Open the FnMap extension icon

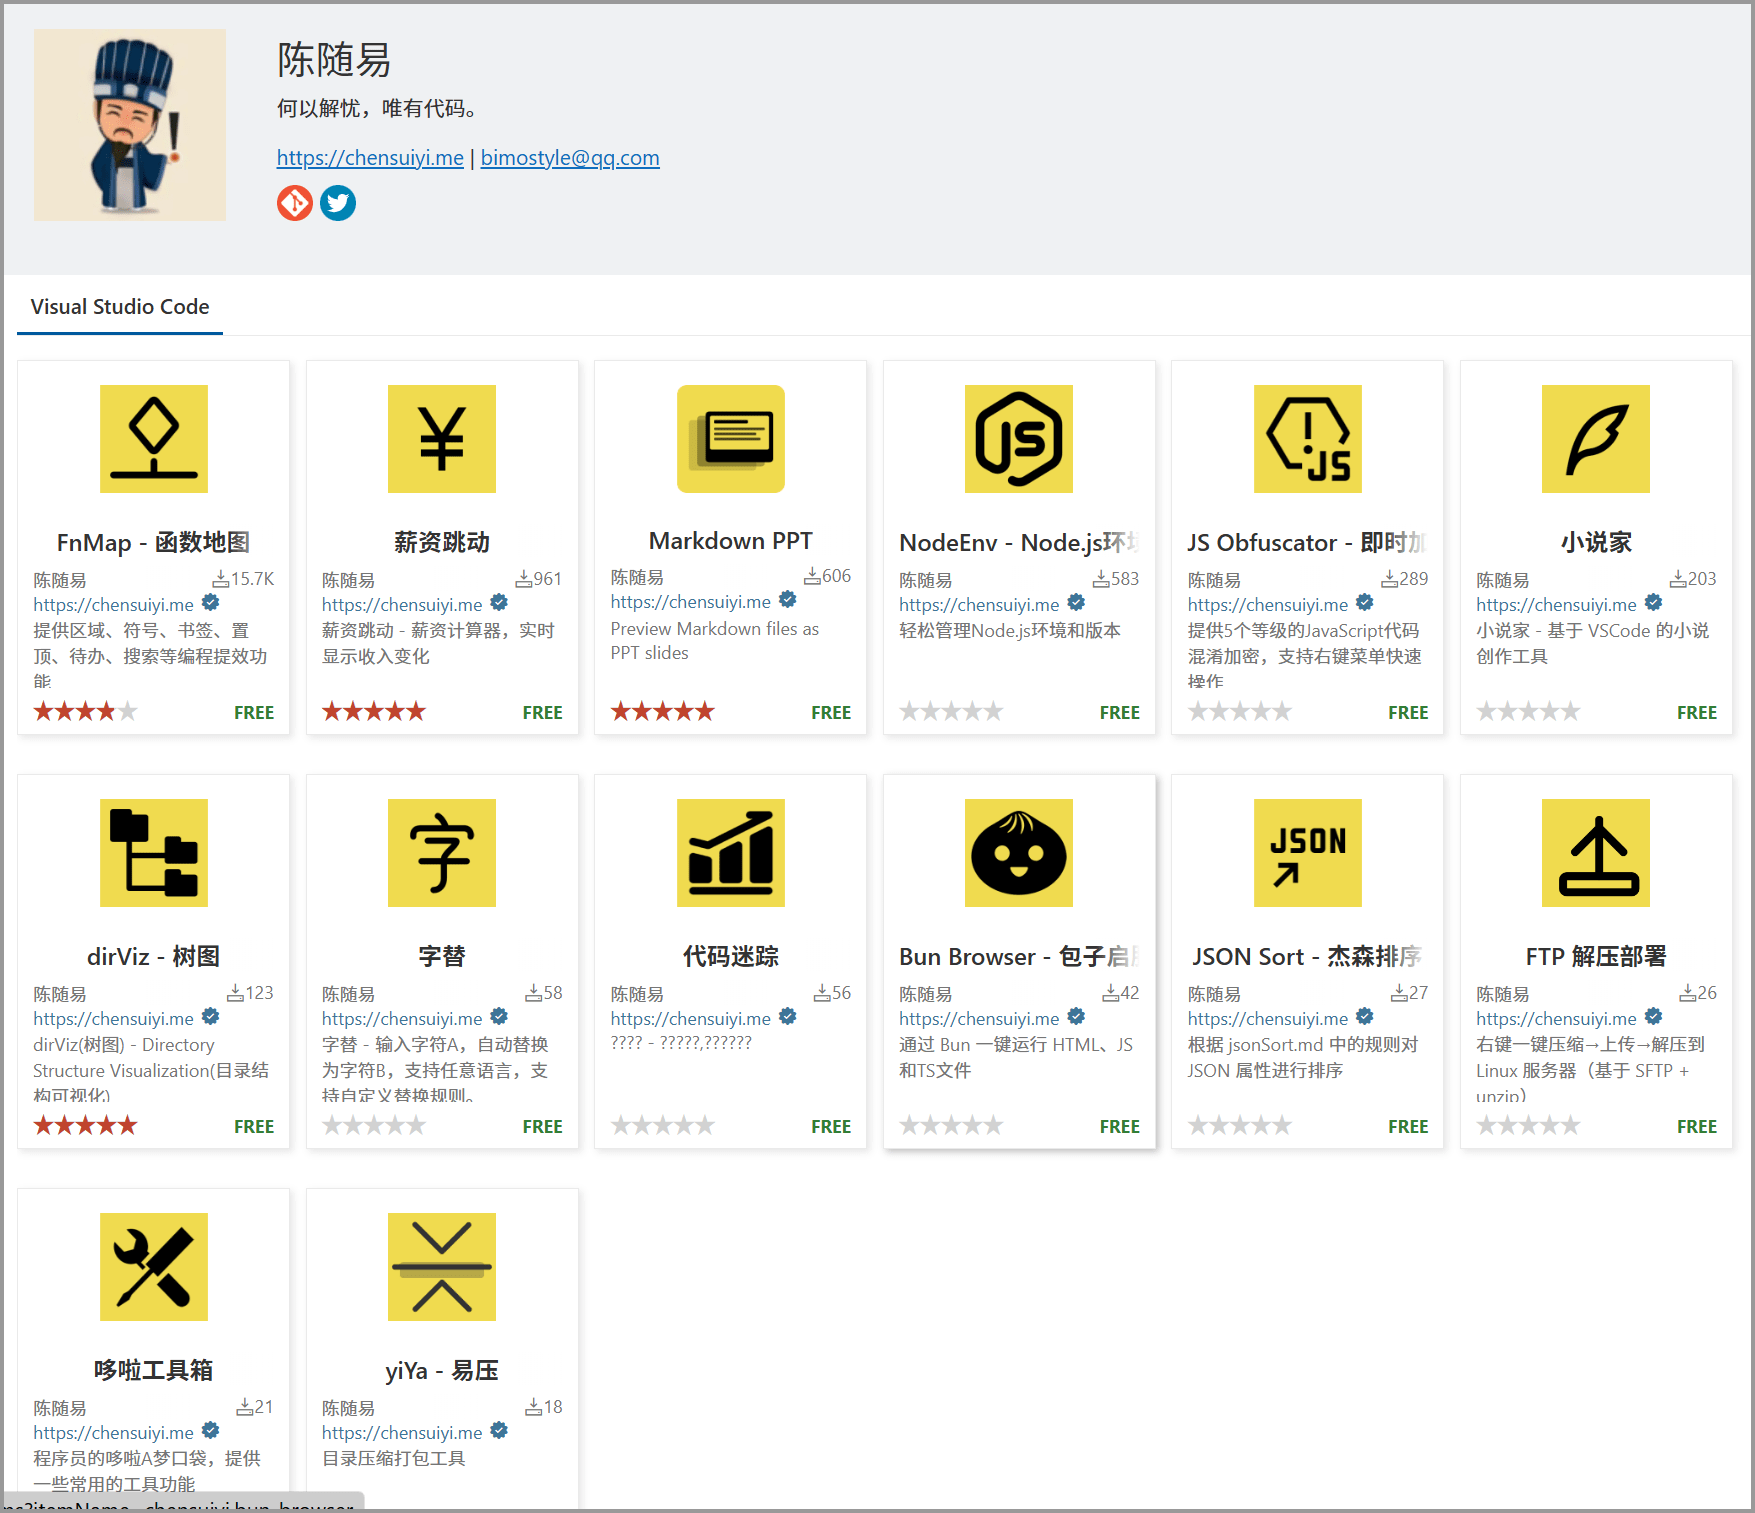tap(154, 439)
